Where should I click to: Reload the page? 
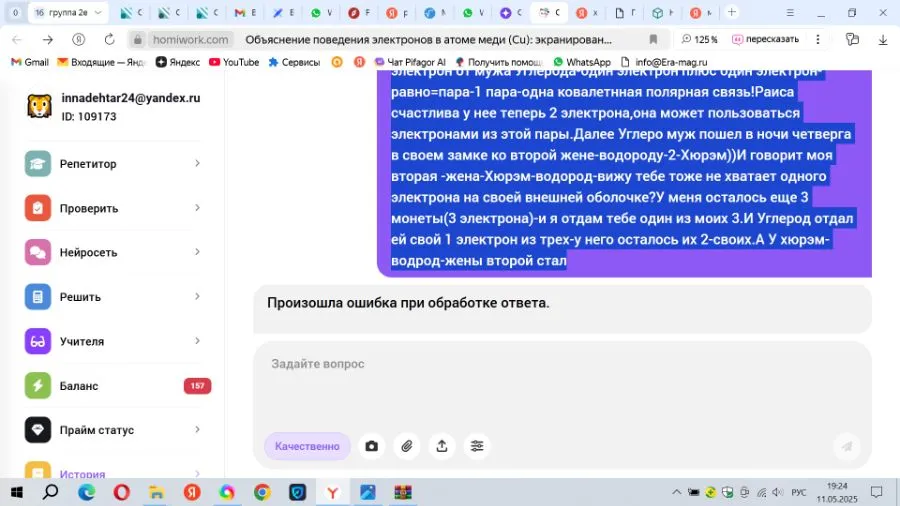pyautogui.click(x=109, y=39)
